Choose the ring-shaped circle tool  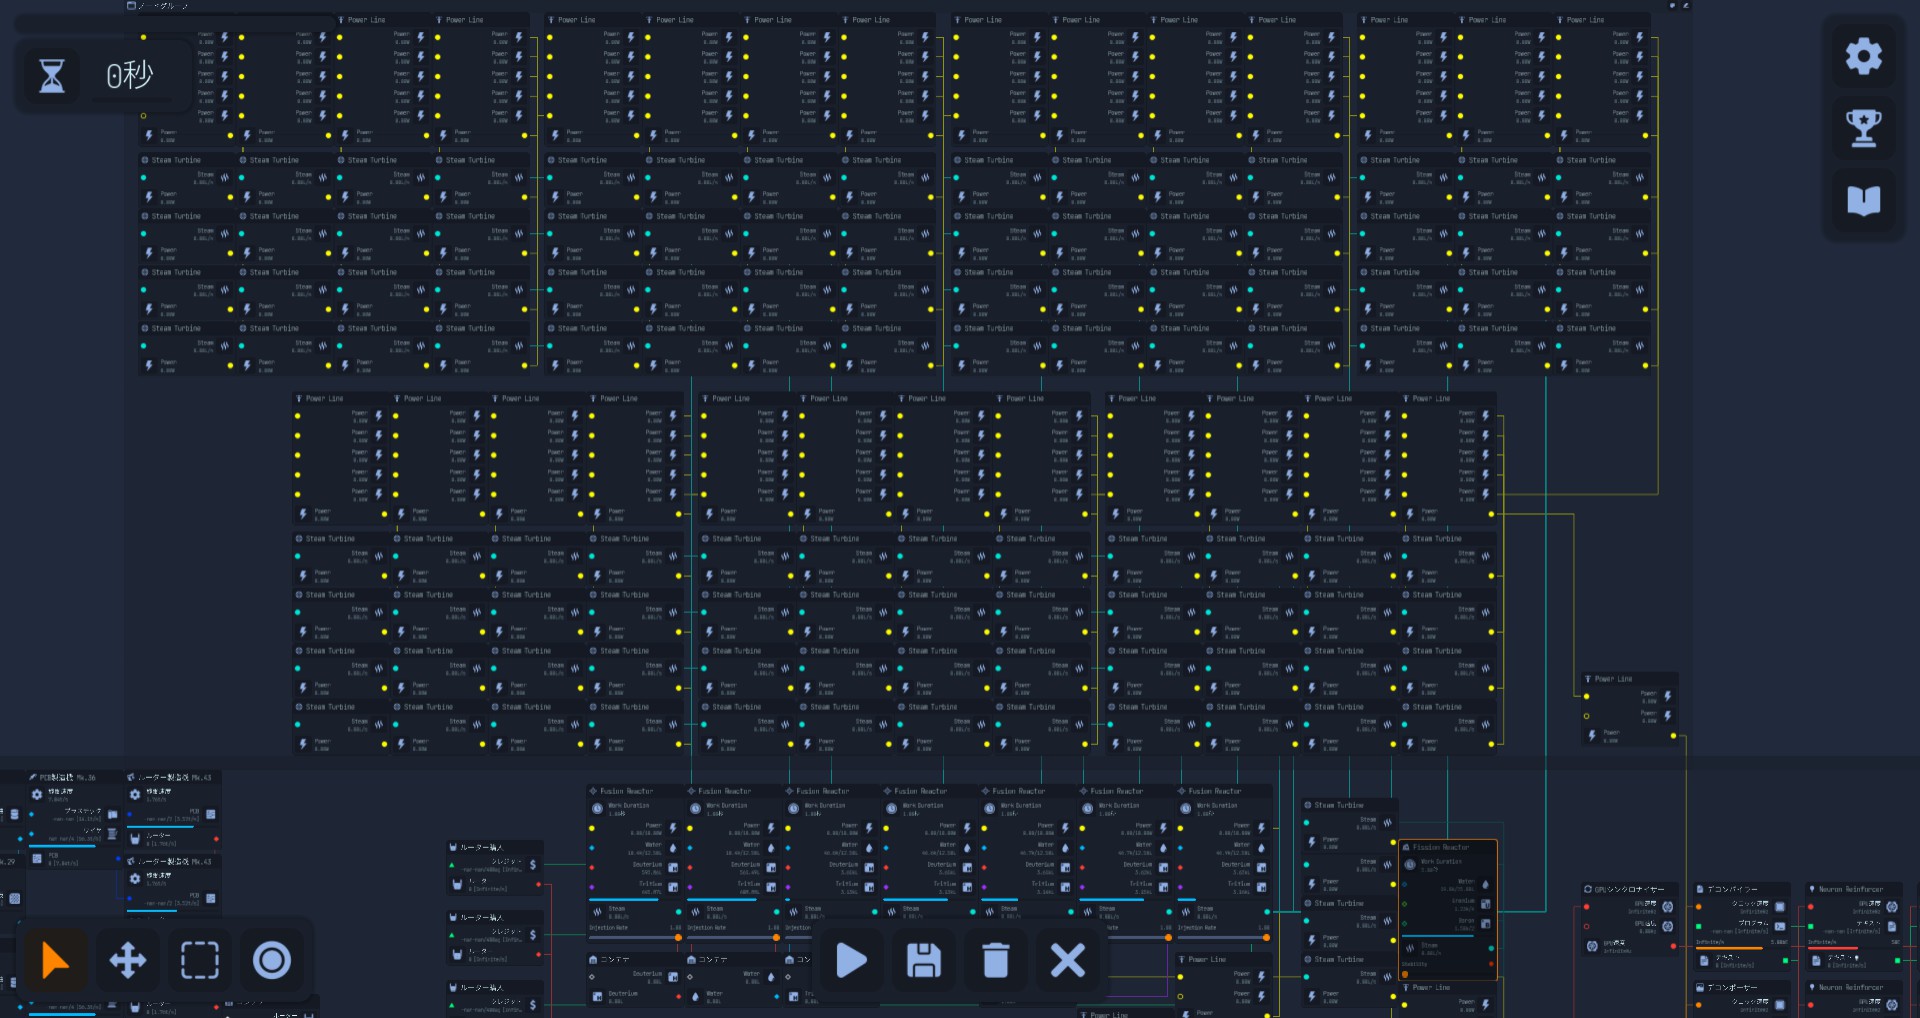click(x=272, y=960)
